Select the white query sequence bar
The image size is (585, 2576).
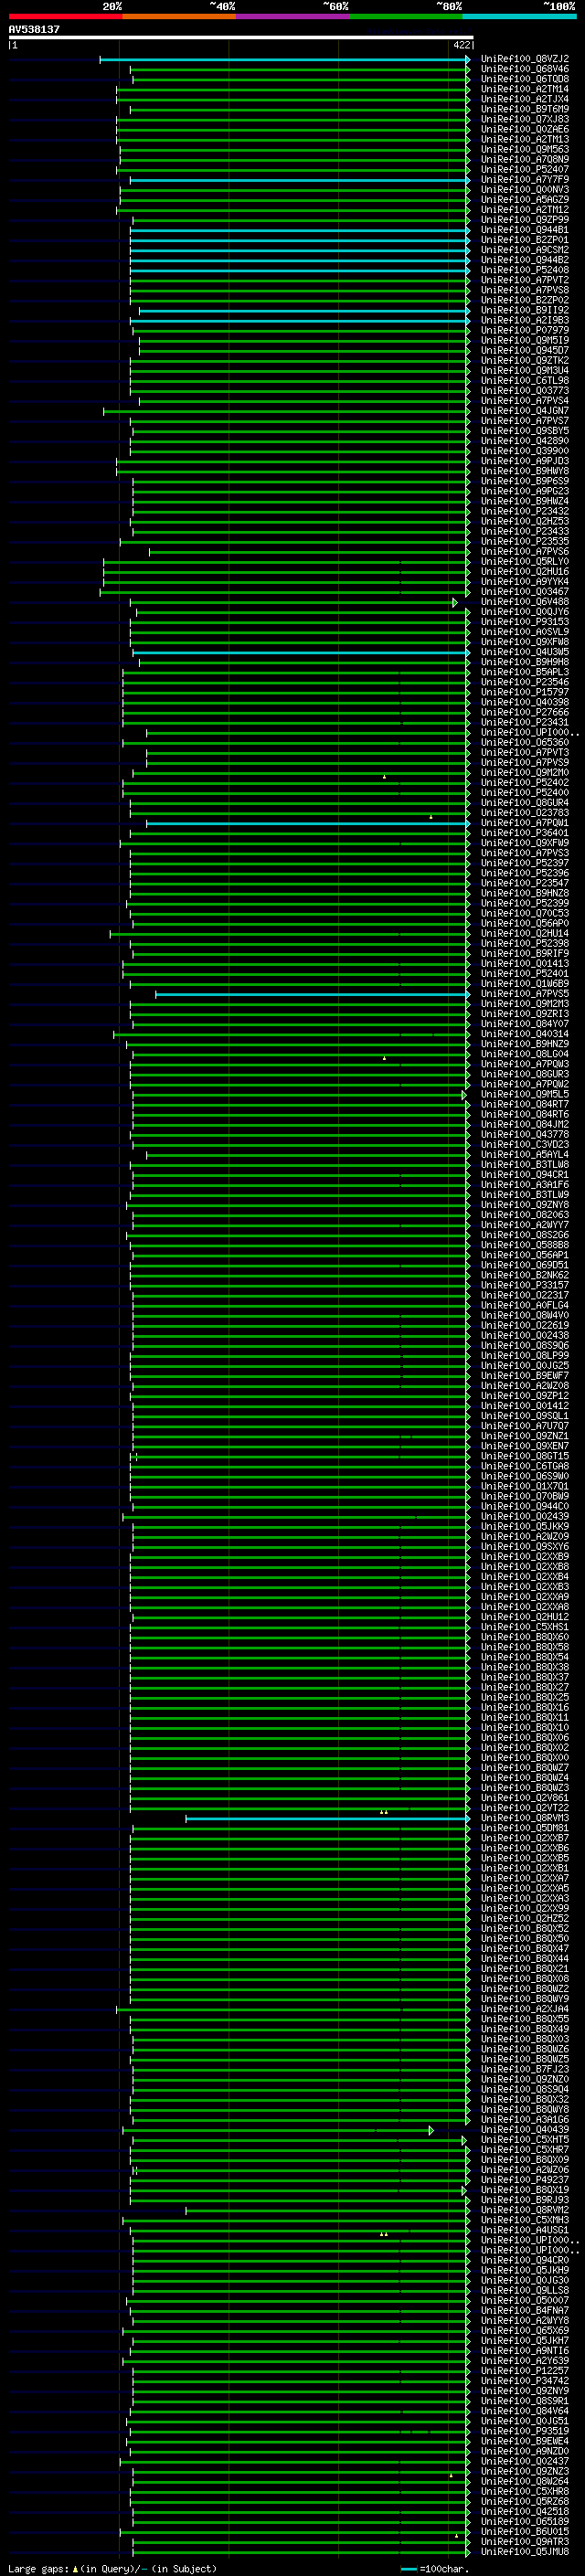[x=241, y=38]
